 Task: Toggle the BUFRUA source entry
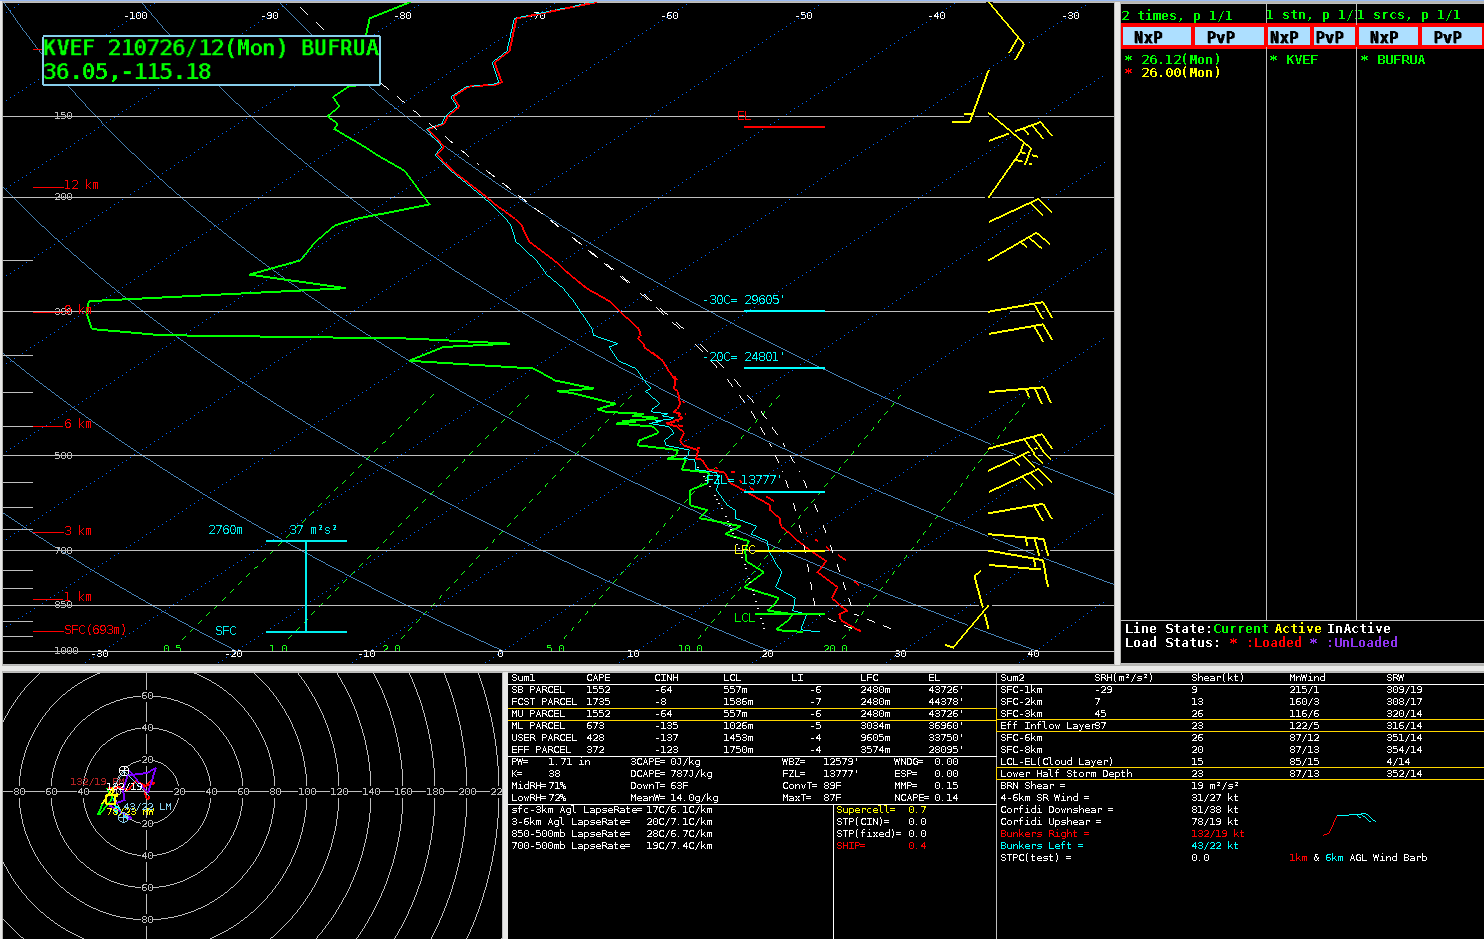tap(1400, 60)
